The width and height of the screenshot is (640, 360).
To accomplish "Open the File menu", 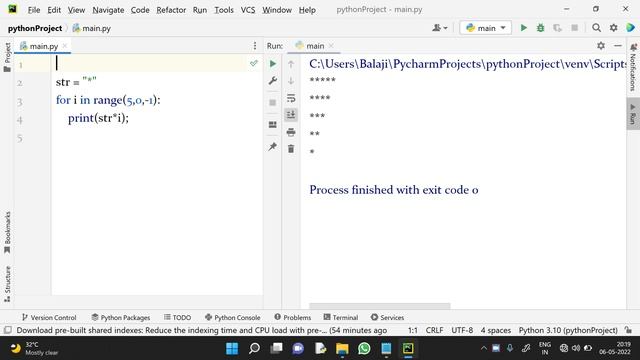I will tap(34, 10).
